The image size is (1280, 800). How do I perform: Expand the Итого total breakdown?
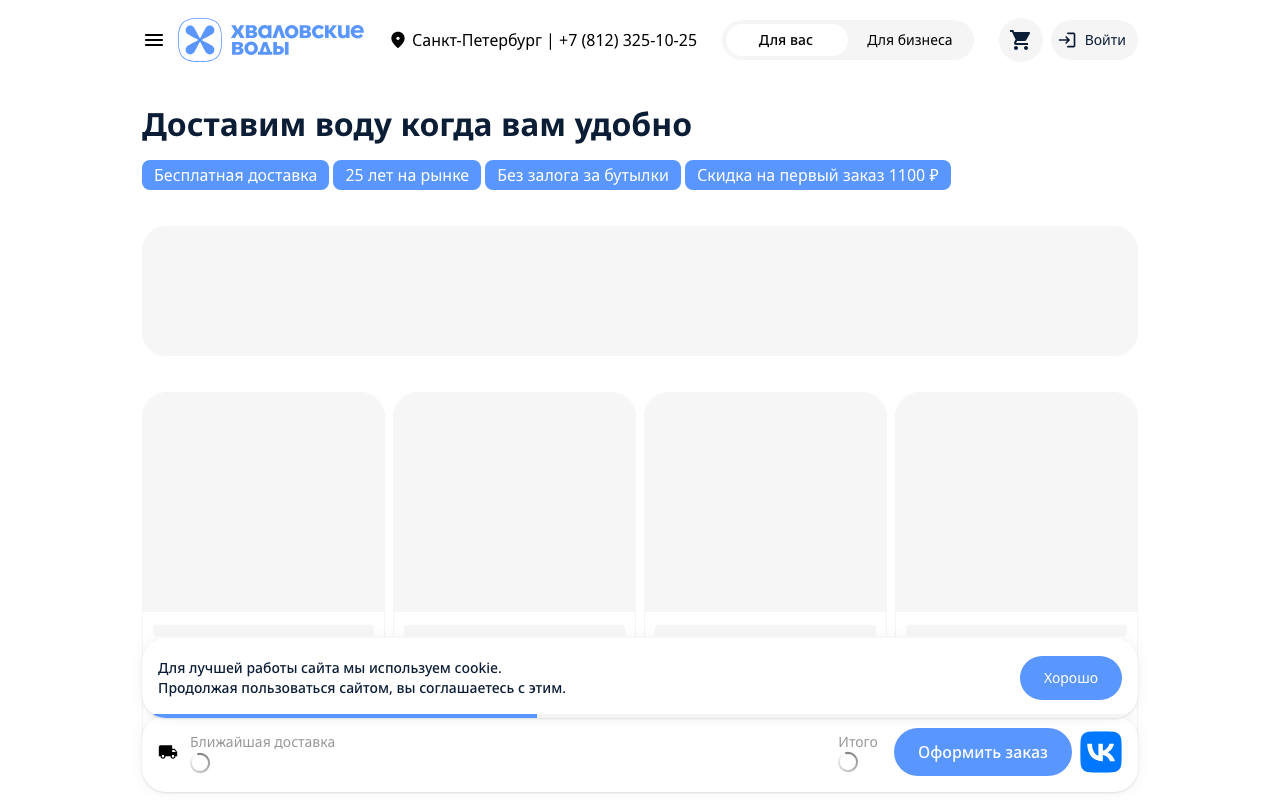pyautogui.click(x=858, y=741)
